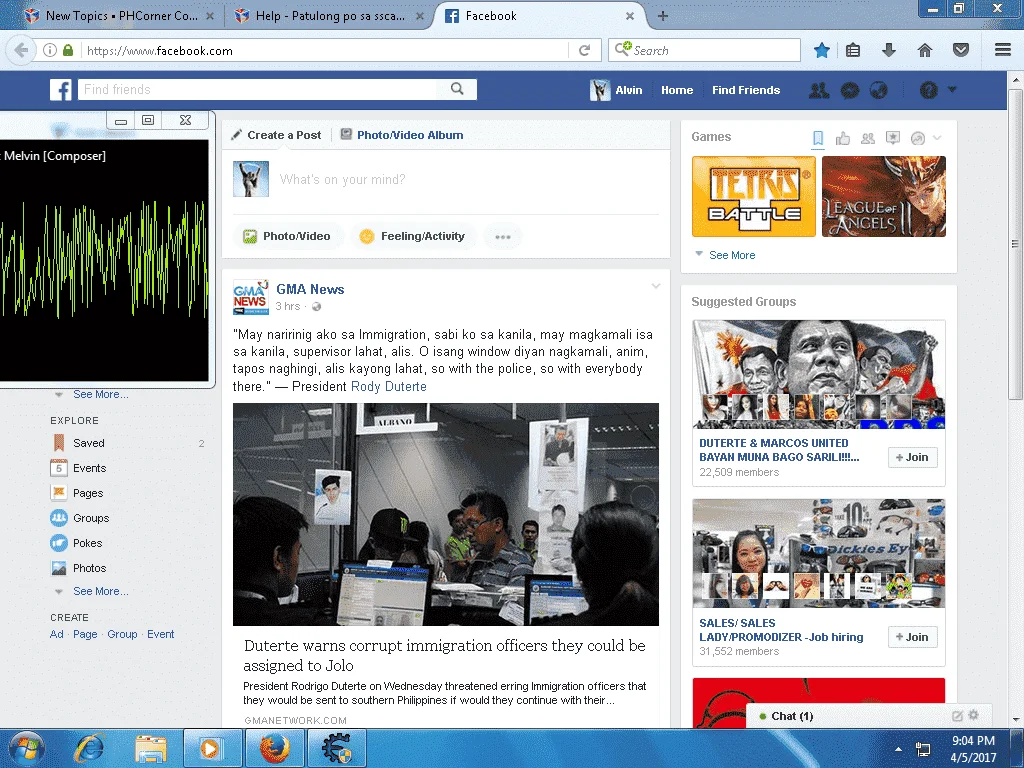Screen dimensions: 1024x768
Task: Join the Duterte & Marcos United group
Action: (x=912, y=457)
